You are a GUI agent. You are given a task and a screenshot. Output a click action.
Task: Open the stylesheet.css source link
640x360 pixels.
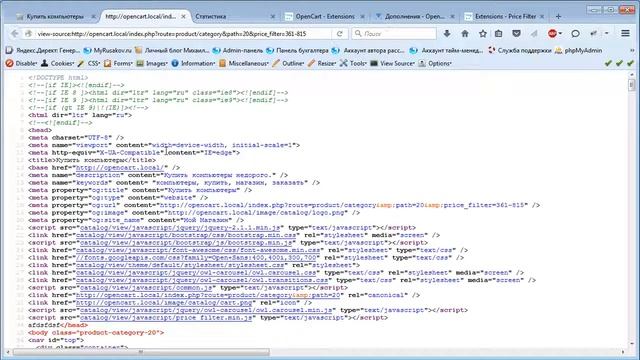click(180, 265)
